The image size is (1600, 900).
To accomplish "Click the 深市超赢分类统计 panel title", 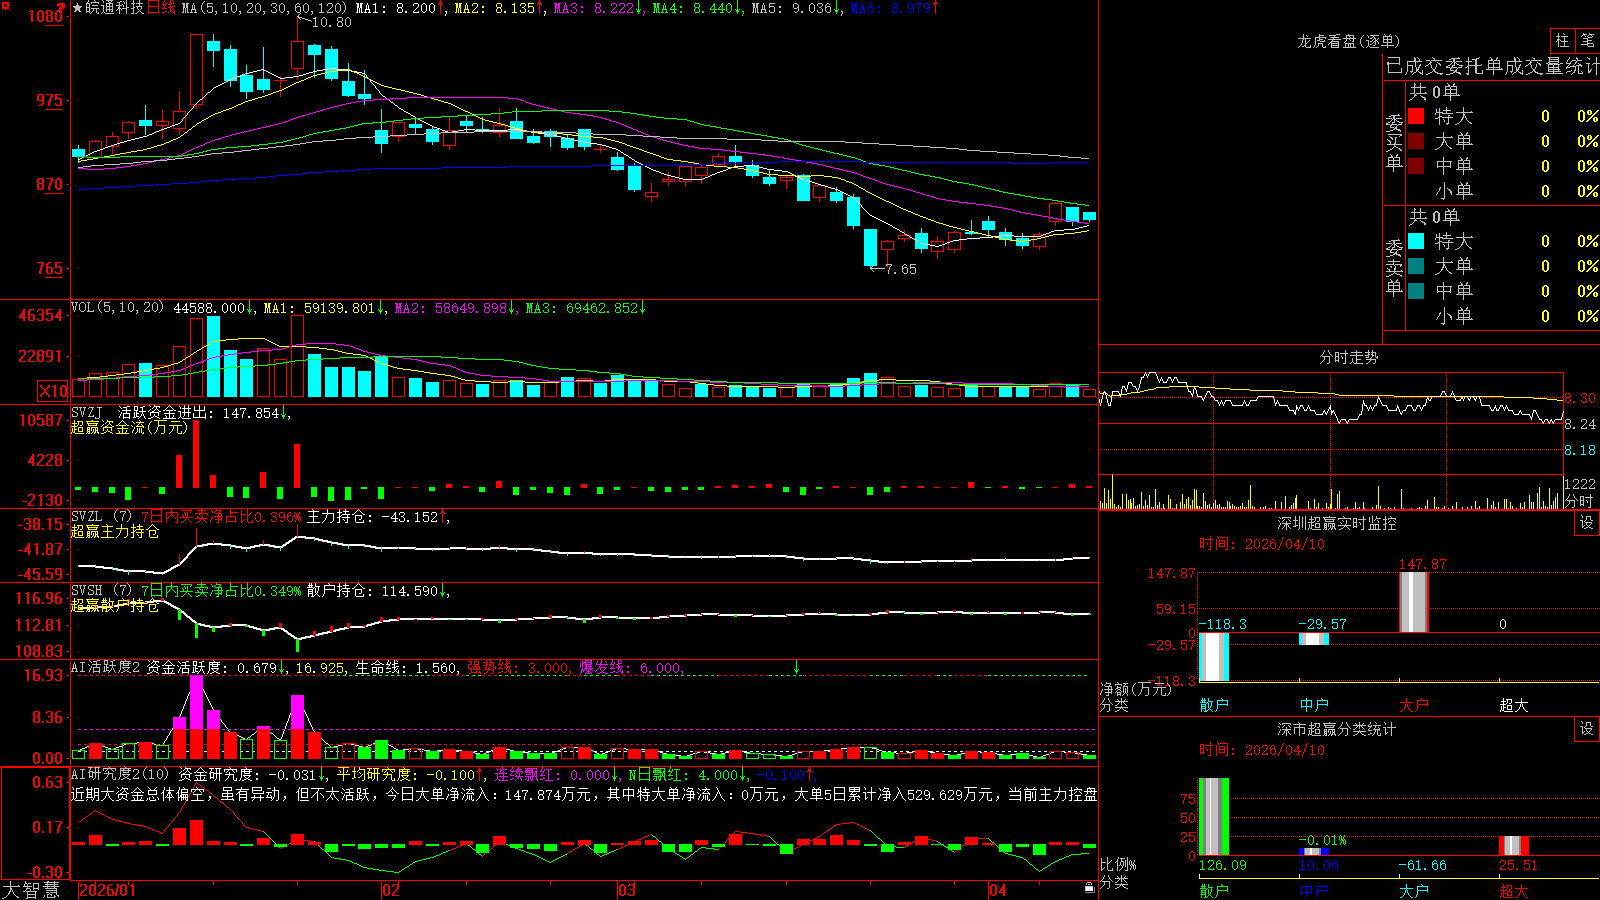I will (x=1337, y=729).
